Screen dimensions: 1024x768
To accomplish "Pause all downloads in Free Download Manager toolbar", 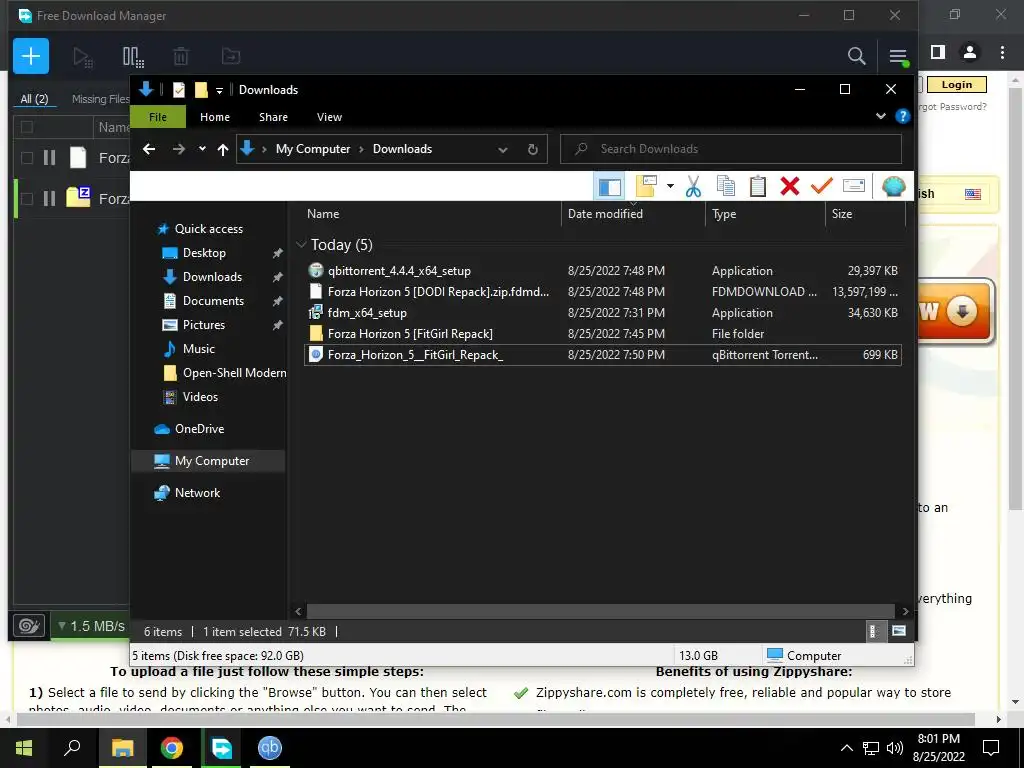I will coord(133,57).
